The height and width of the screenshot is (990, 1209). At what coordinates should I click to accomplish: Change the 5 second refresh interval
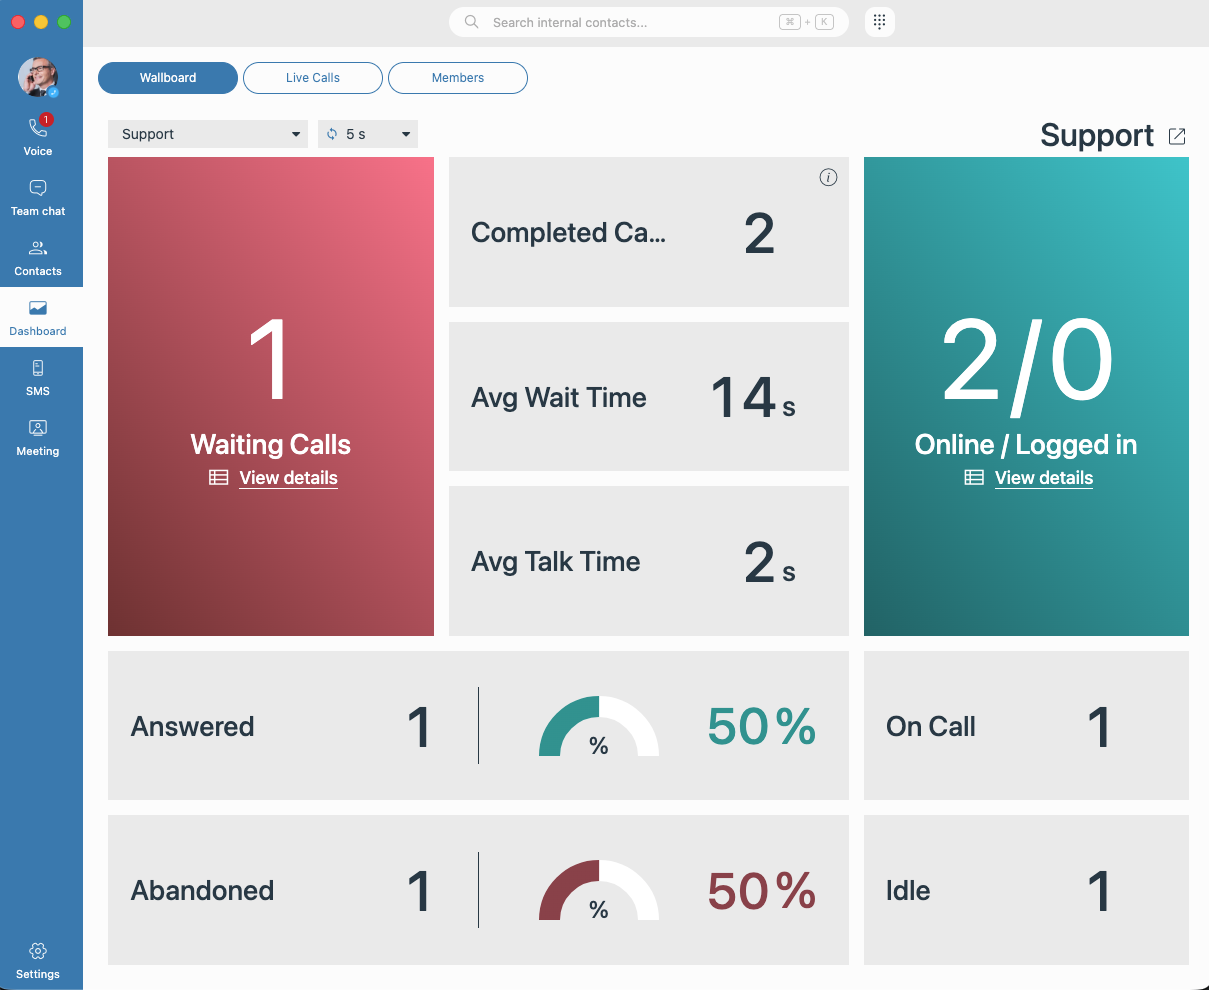[368, 133]
